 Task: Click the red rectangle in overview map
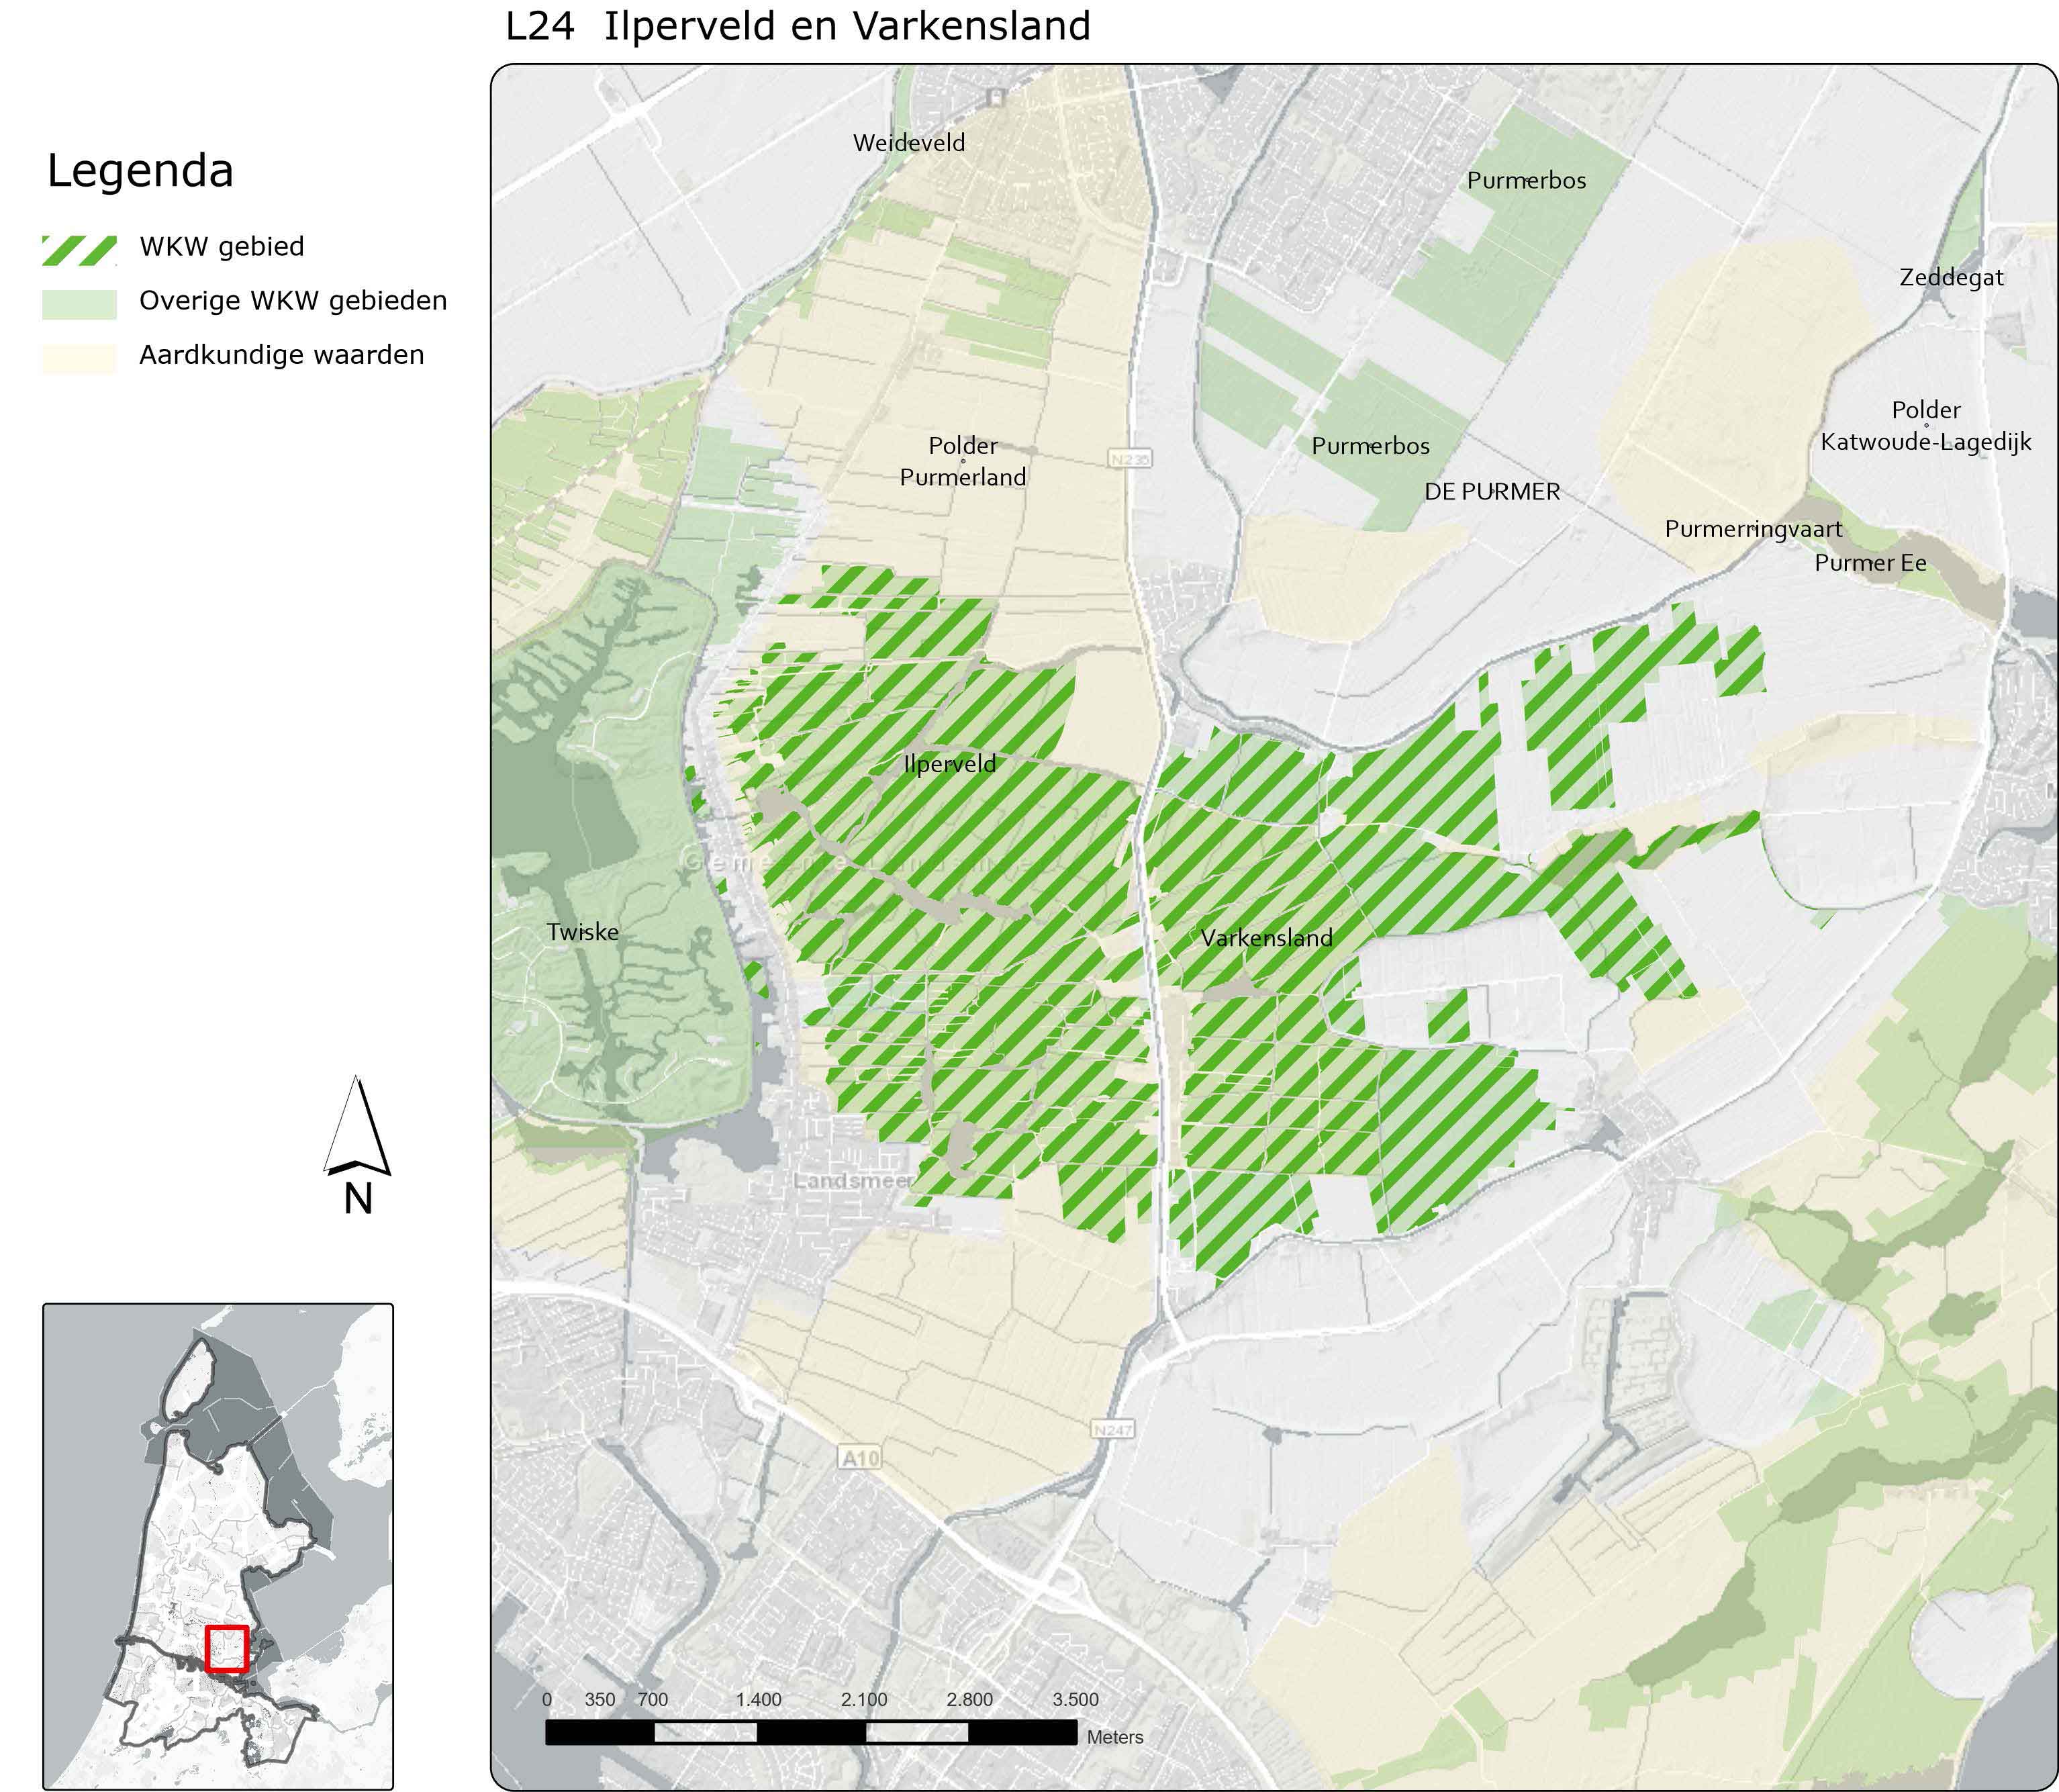227,1649
